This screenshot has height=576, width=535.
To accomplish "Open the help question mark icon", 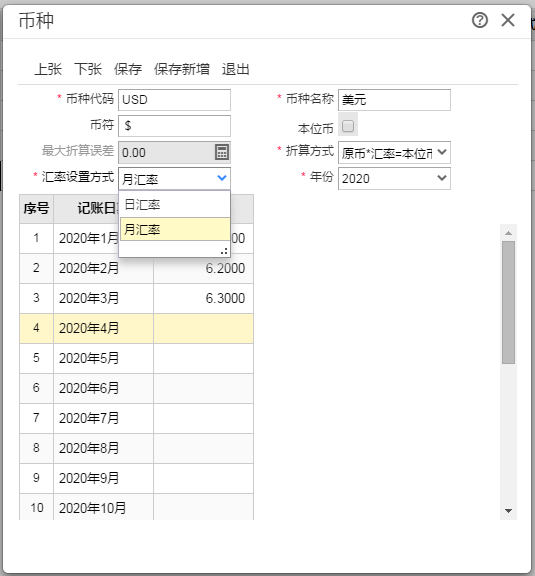I will pos(480,20).
